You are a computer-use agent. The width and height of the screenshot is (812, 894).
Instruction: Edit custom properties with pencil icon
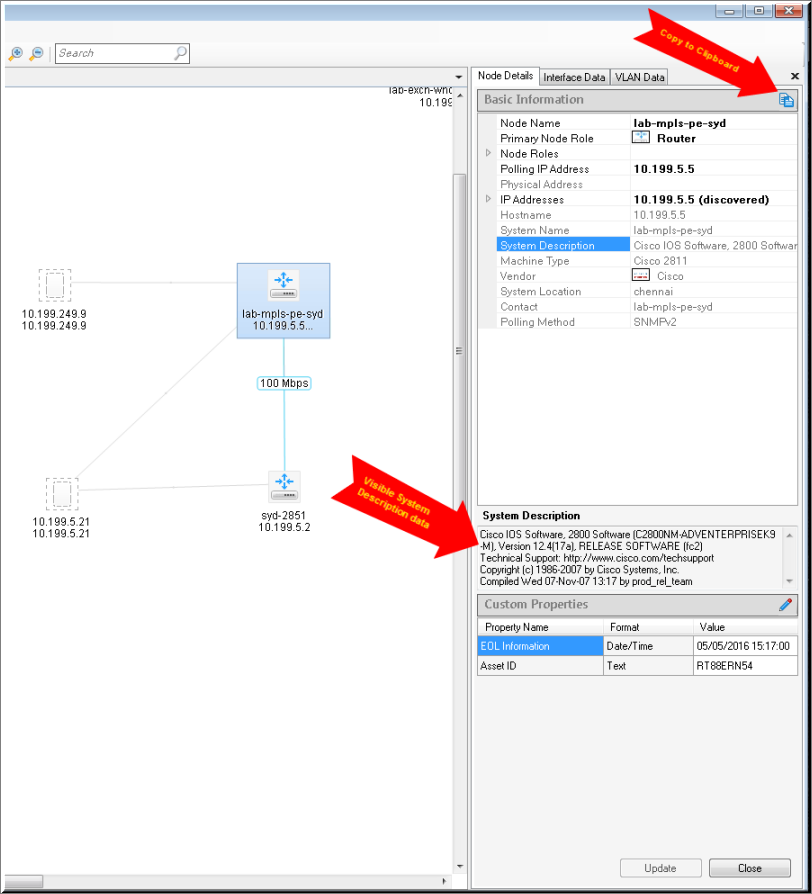785,604
